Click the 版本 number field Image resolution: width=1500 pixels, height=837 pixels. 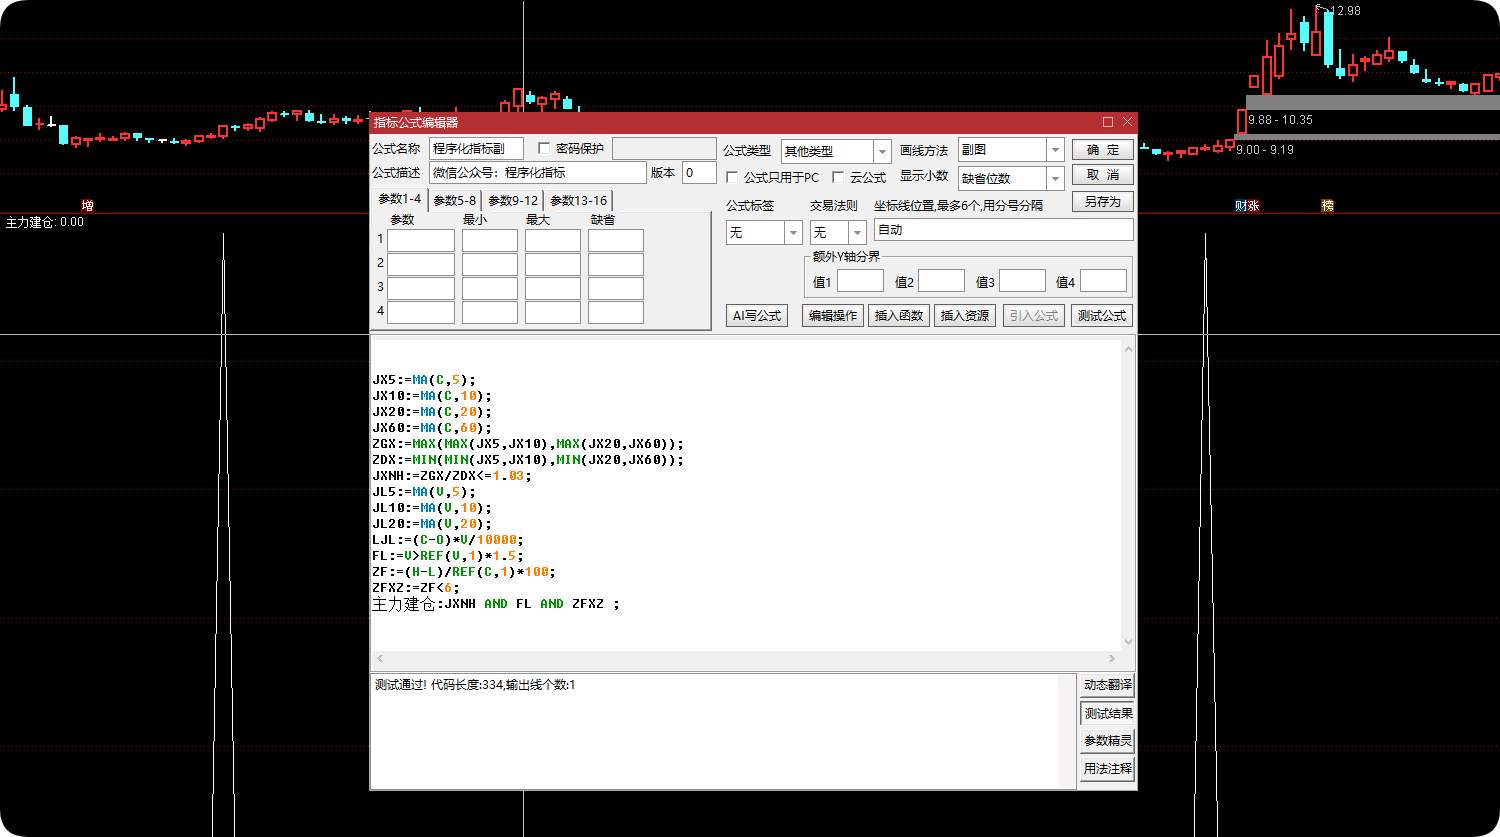699,172
